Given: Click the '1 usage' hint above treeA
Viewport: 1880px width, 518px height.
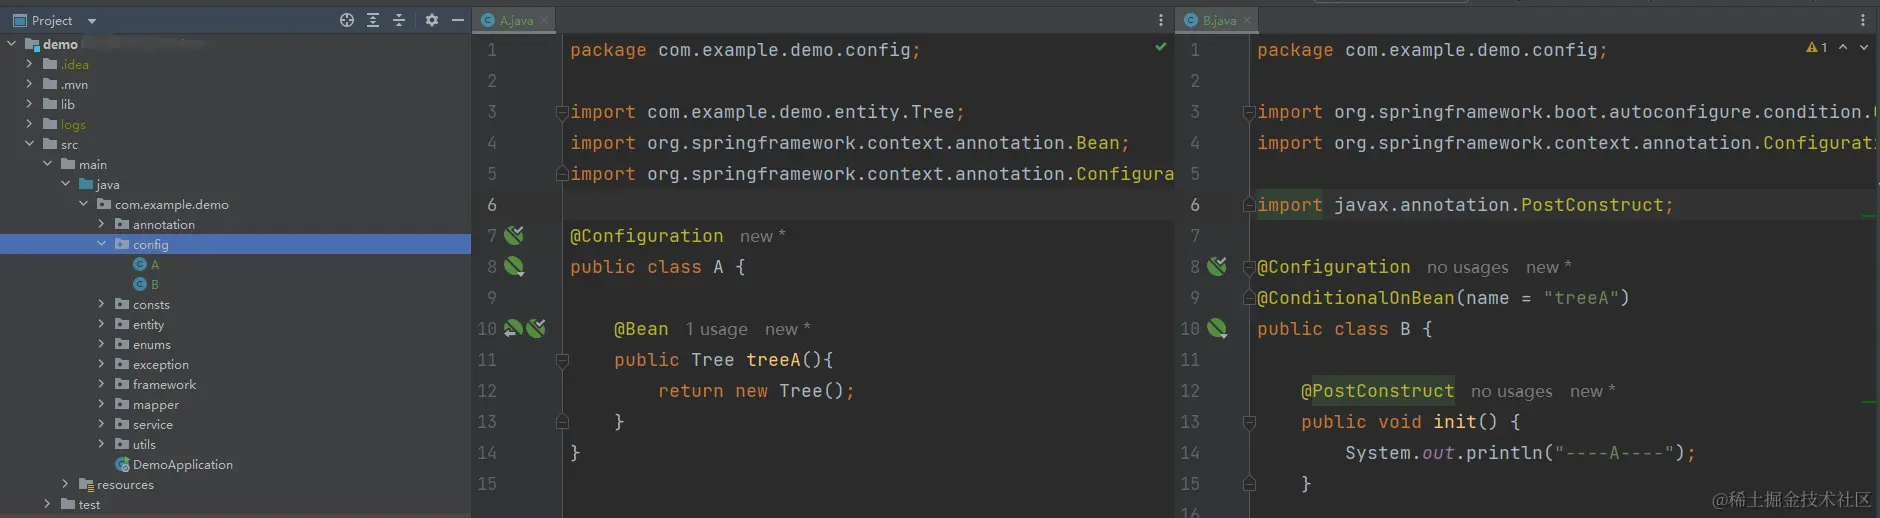Looking at the screenshot, I should pos(716,329).
